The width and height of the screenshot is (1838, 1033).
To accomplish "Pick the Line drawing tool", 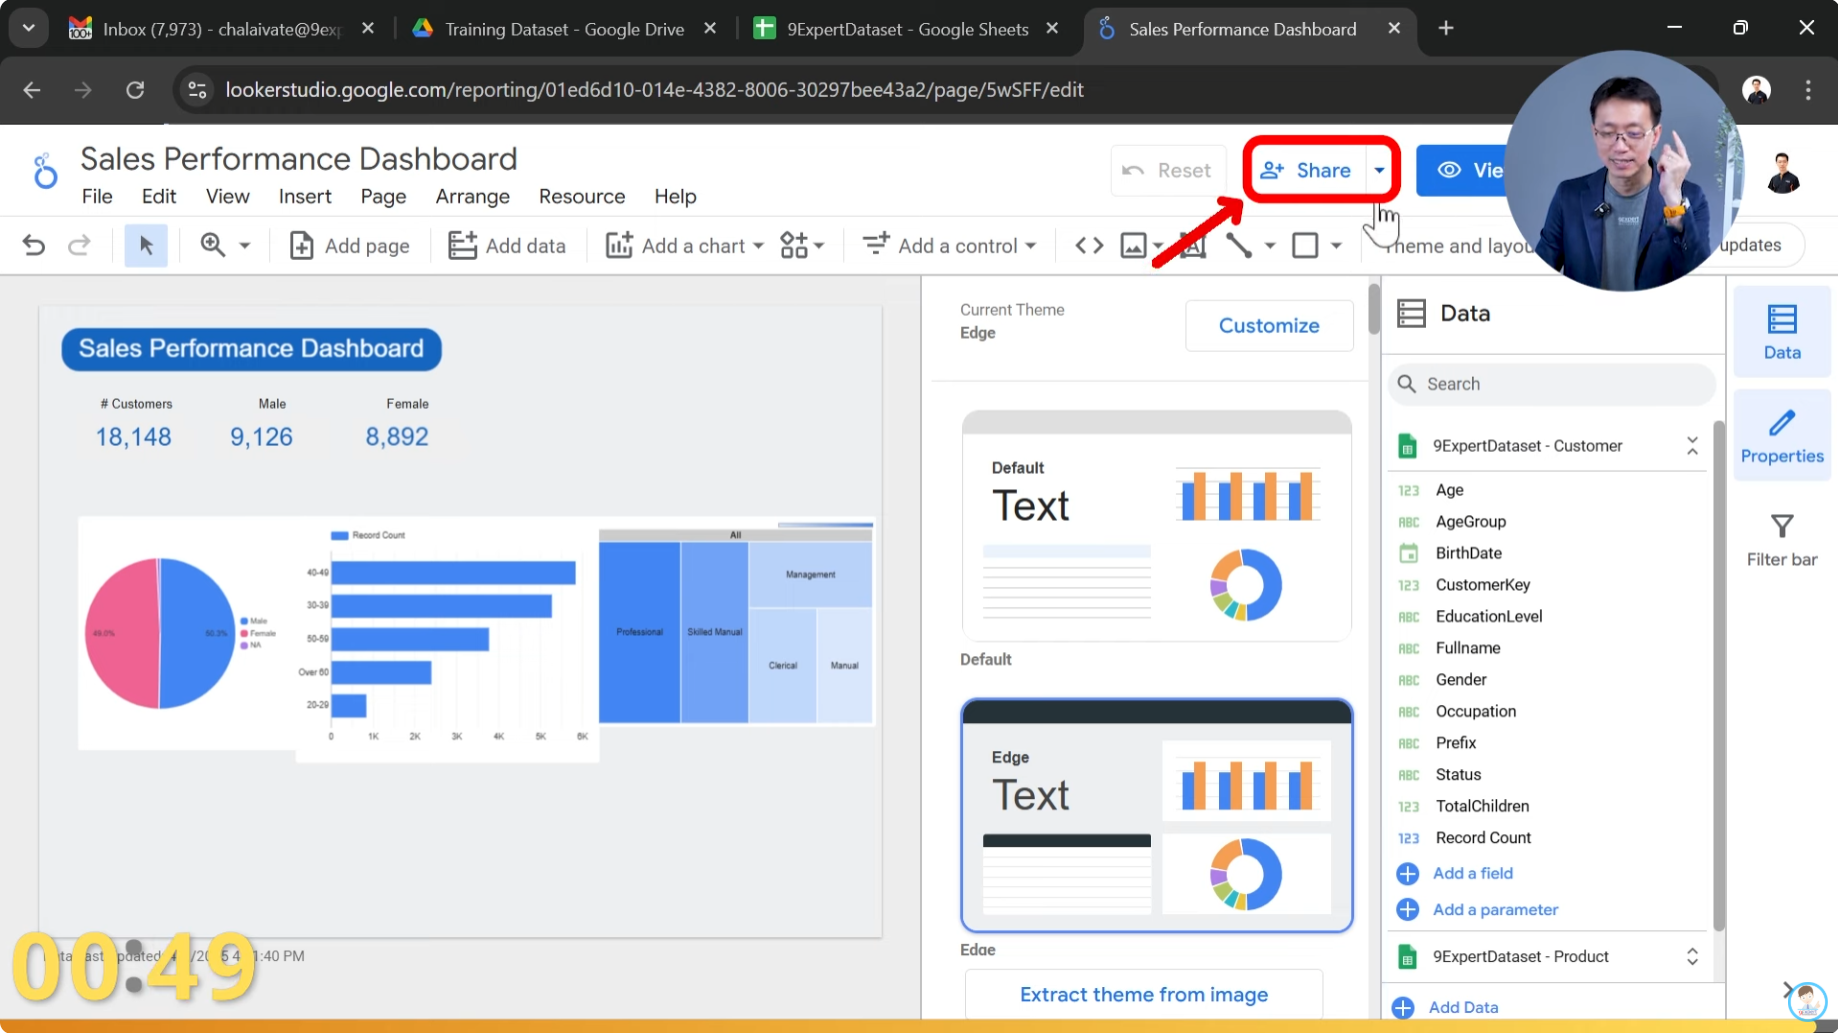I will coord(1238,245).
